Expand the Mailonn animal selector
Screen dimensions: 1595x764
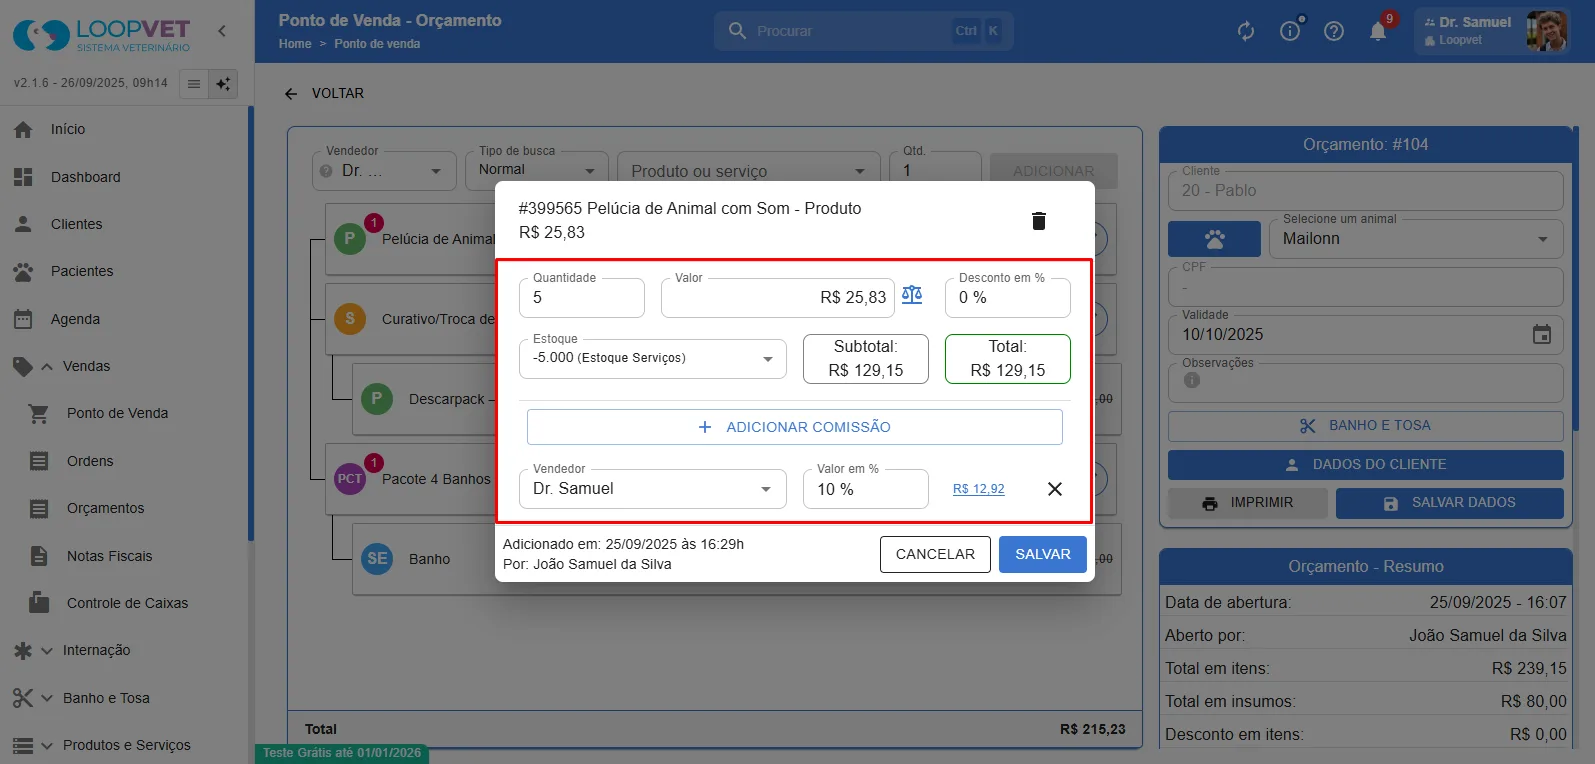tap(1416, 239)
